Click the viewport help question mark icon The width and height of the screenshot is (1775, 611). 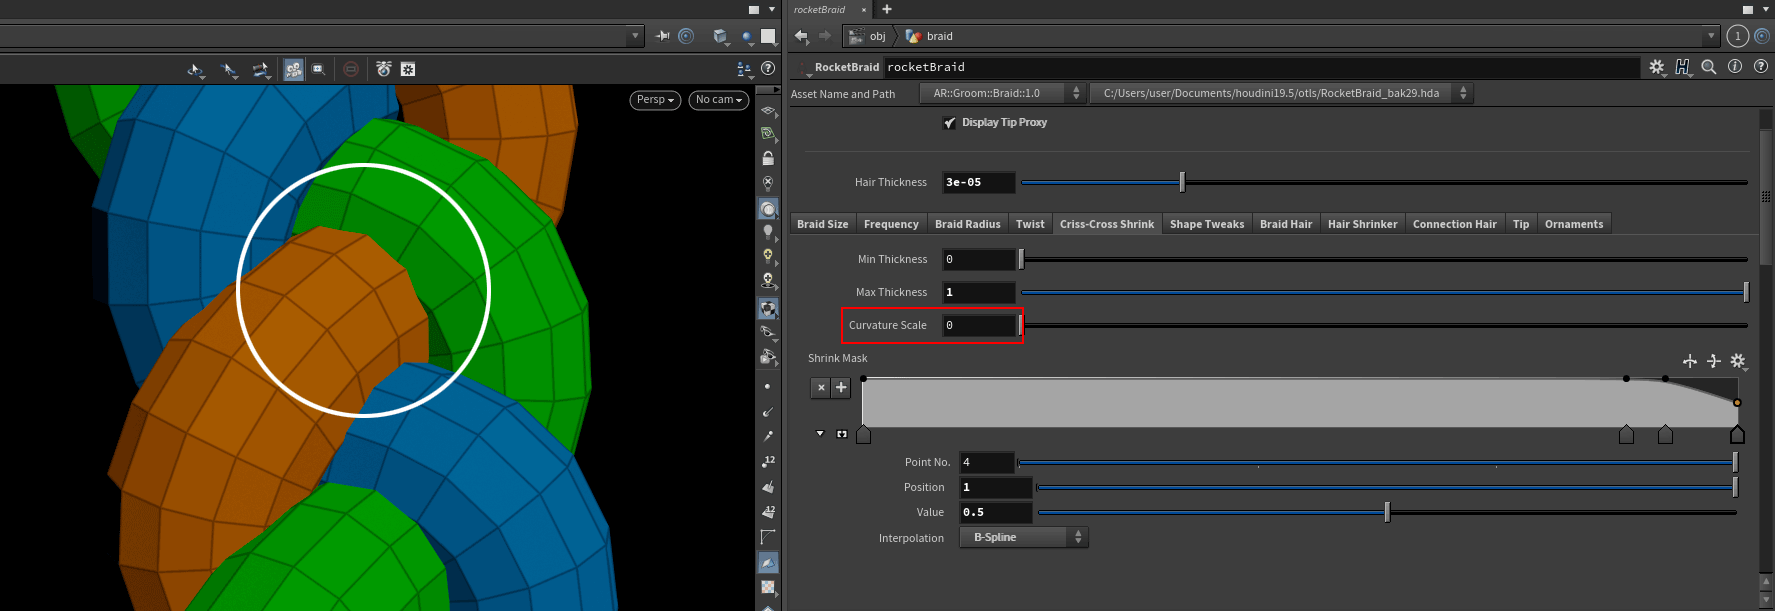point(768,68)
